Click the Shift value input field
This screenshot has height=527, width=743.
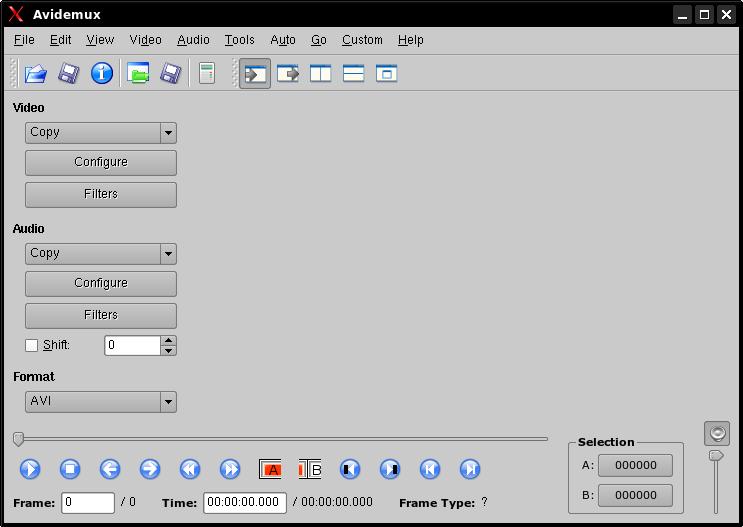tap(132, 345)
